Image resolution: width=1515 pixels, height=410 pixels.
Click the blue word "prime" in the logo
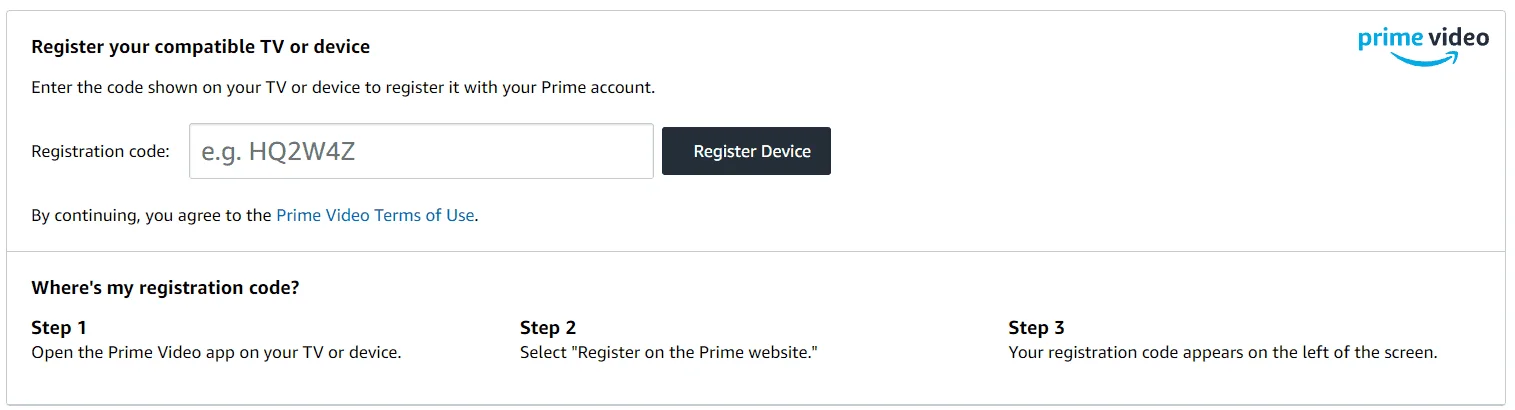(x=1390, y=40)
